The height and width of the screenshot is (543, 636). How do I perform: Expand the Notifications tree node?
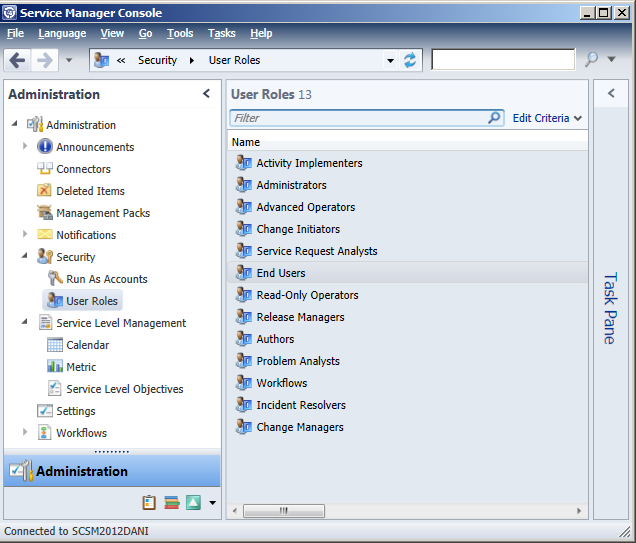coord(25,234)
